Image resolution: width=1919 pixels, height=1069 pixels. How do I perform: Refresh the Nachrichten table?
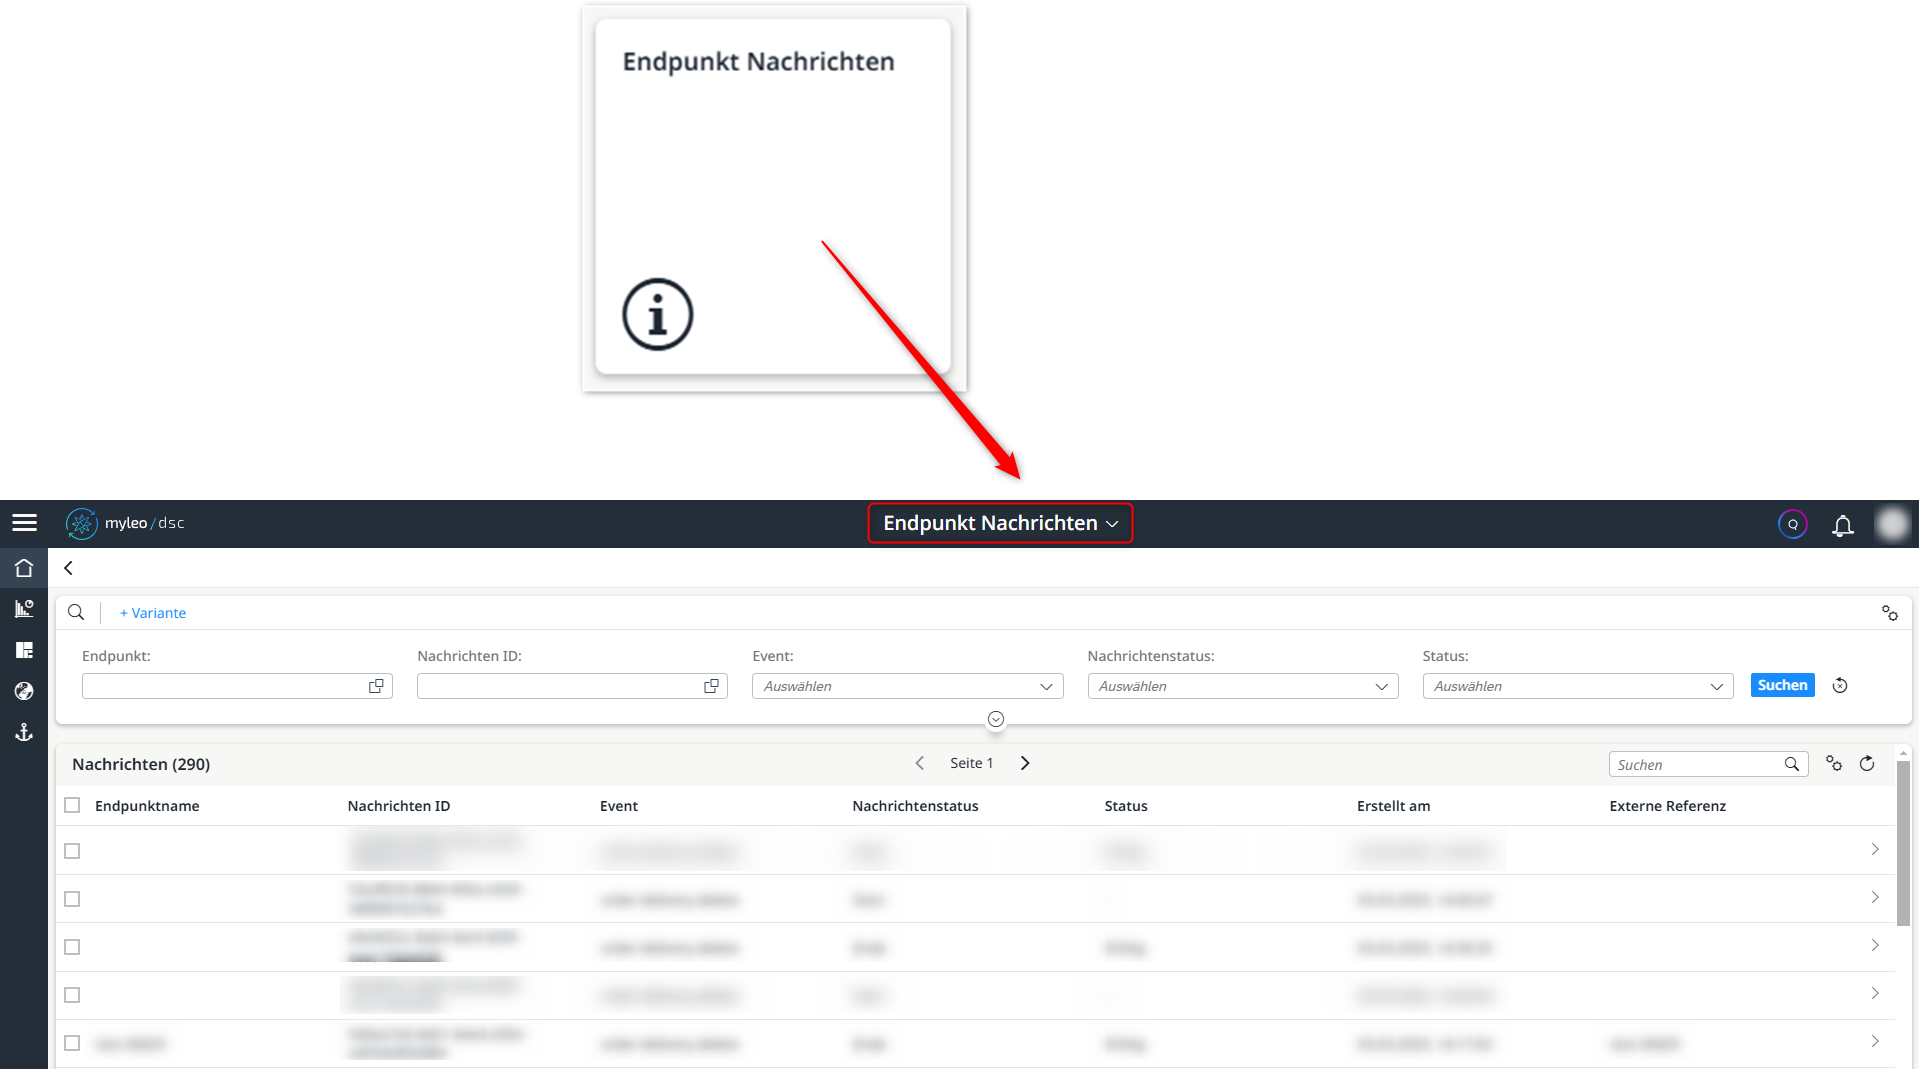1866,763
